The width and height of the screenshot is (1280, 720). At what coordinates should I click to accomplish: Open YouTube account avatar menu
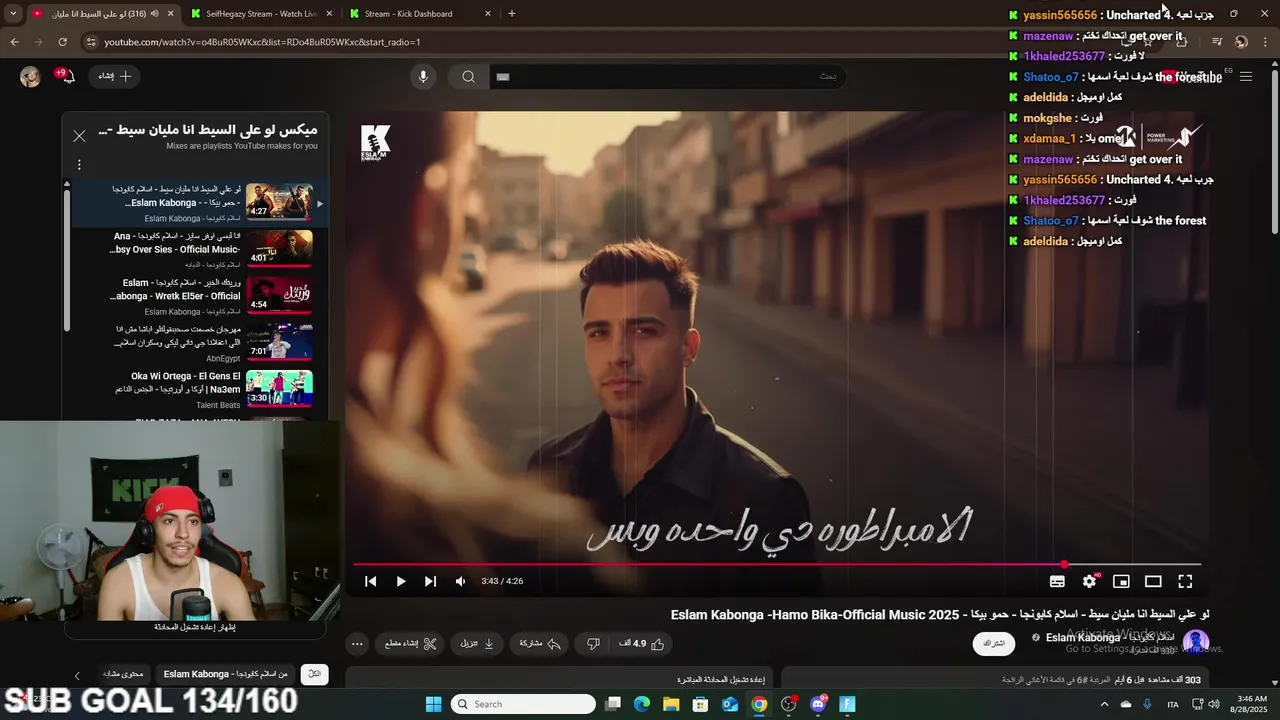point(30,77)
